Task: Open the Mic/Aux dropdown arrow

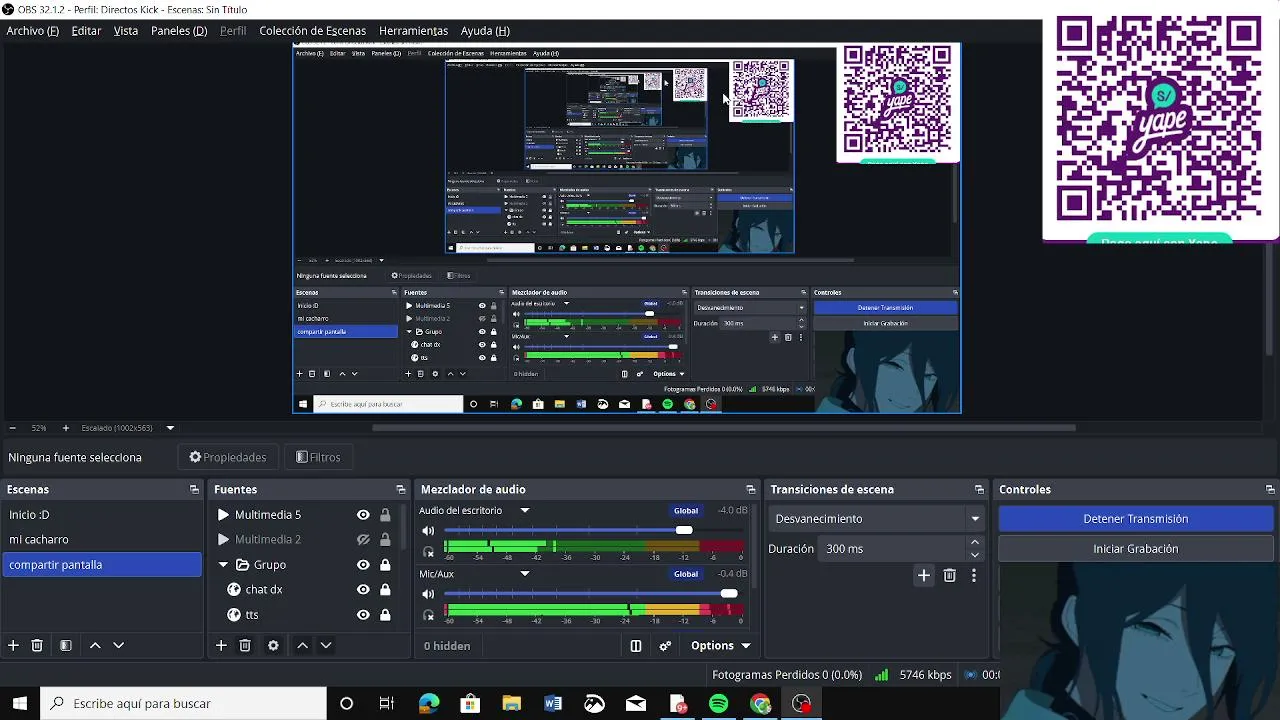Action: [x=524, y=574]
